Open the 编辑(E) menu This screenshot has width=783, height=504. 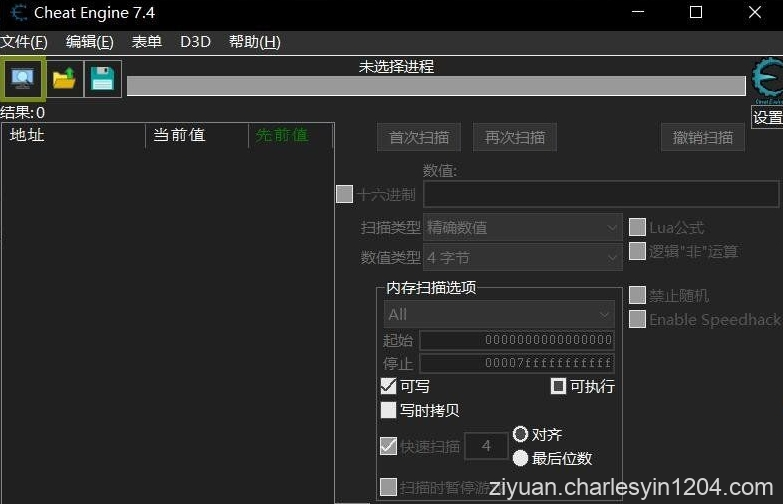90,42
